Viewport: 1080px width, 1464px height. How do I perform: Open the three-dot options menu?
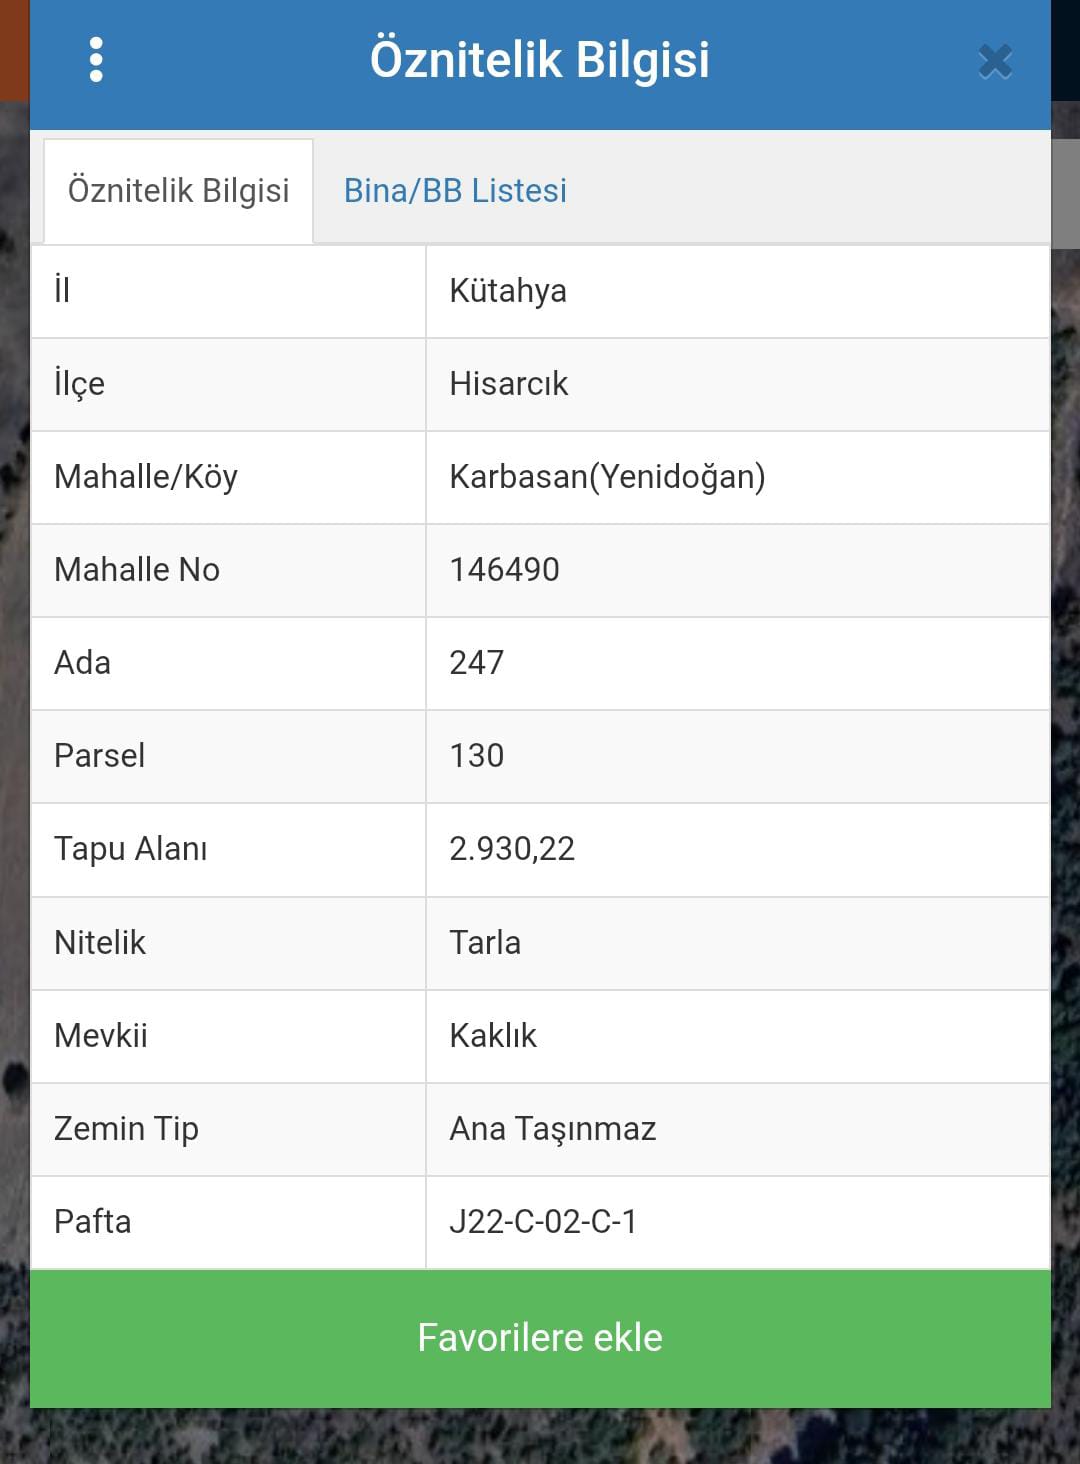[96, 60]
